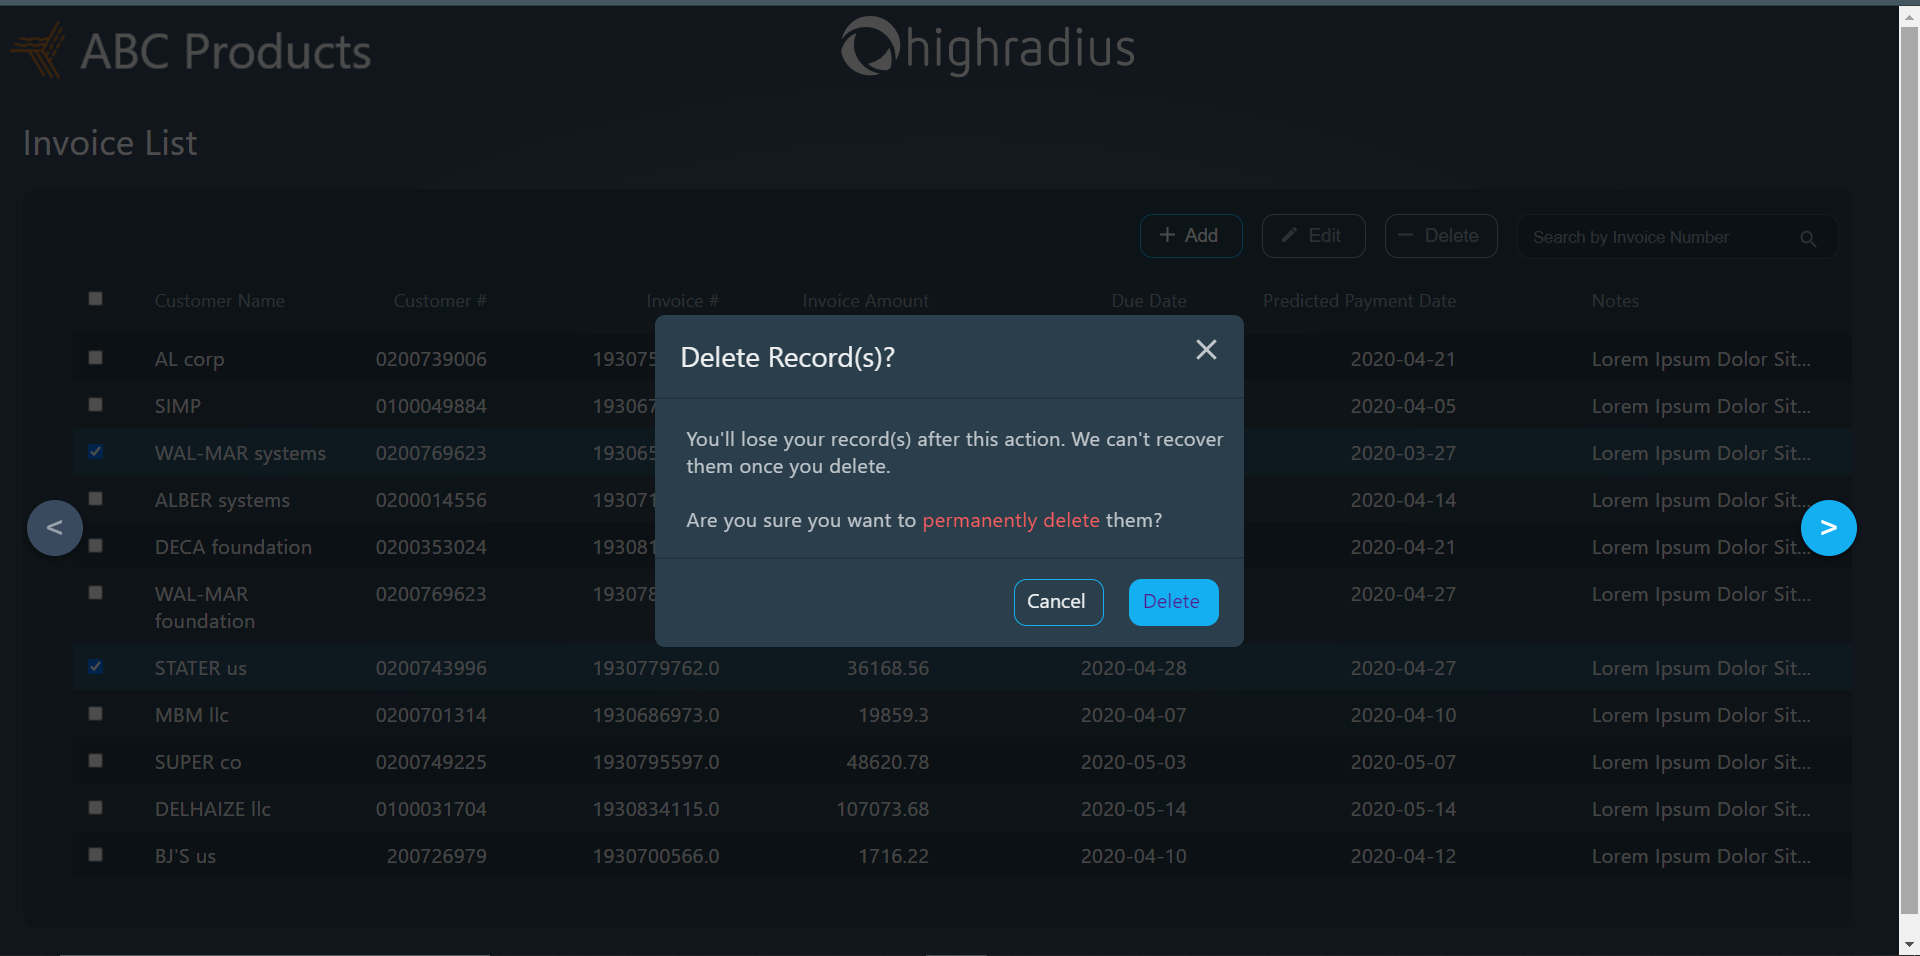Screen dimensions: 1920x956
Task: Check the DELHAIZE llc row checkbox
Action: pos(95,807)
